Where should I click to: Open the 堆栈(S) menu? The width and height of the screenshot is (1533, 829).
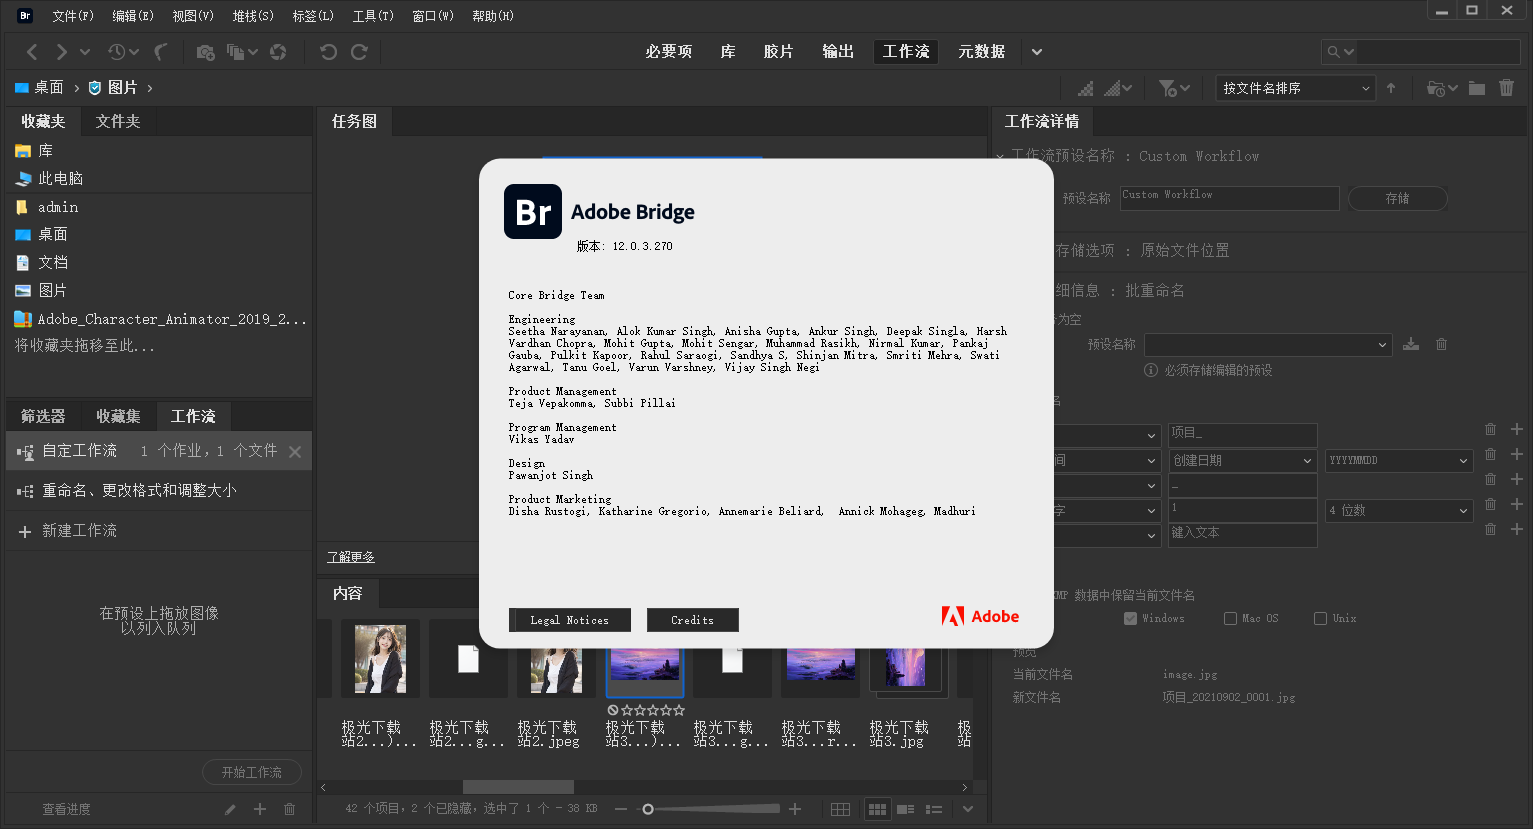click(x=253, y=16)
